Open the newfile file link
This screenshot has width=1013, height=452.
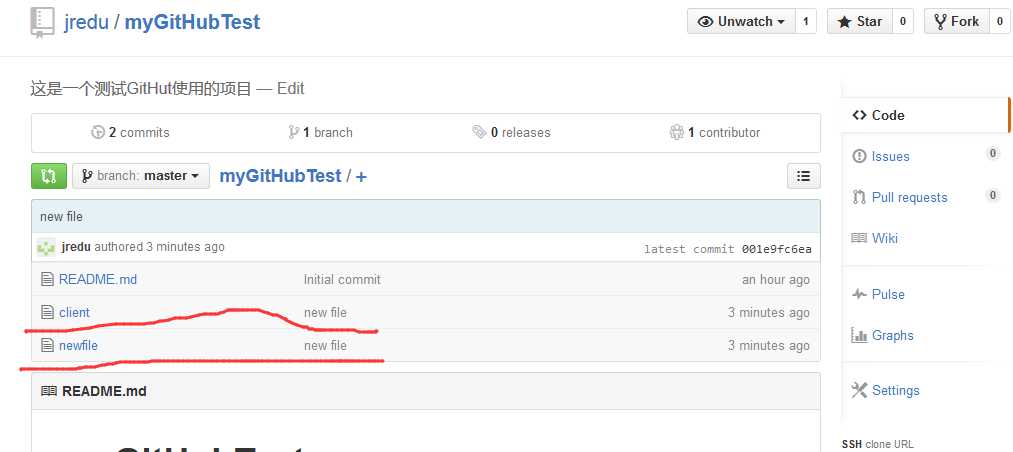click(78, 345)
